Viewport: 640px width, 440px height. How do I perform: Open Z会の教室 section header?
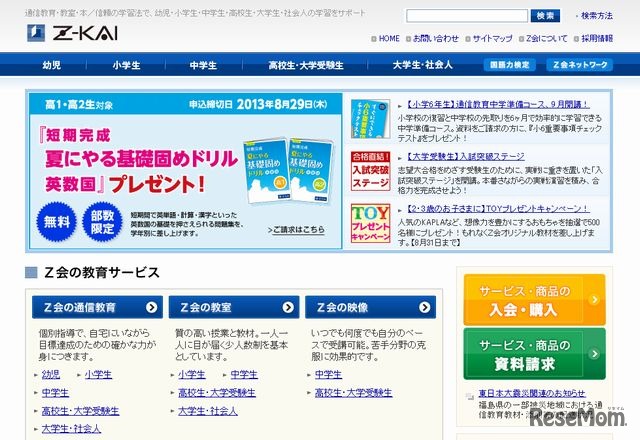tap(234, 307)
